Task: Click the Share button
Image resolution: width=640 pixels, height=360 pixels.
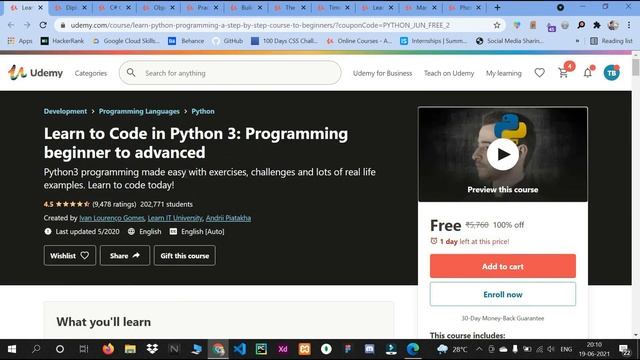Action: (x=125, y=256)
